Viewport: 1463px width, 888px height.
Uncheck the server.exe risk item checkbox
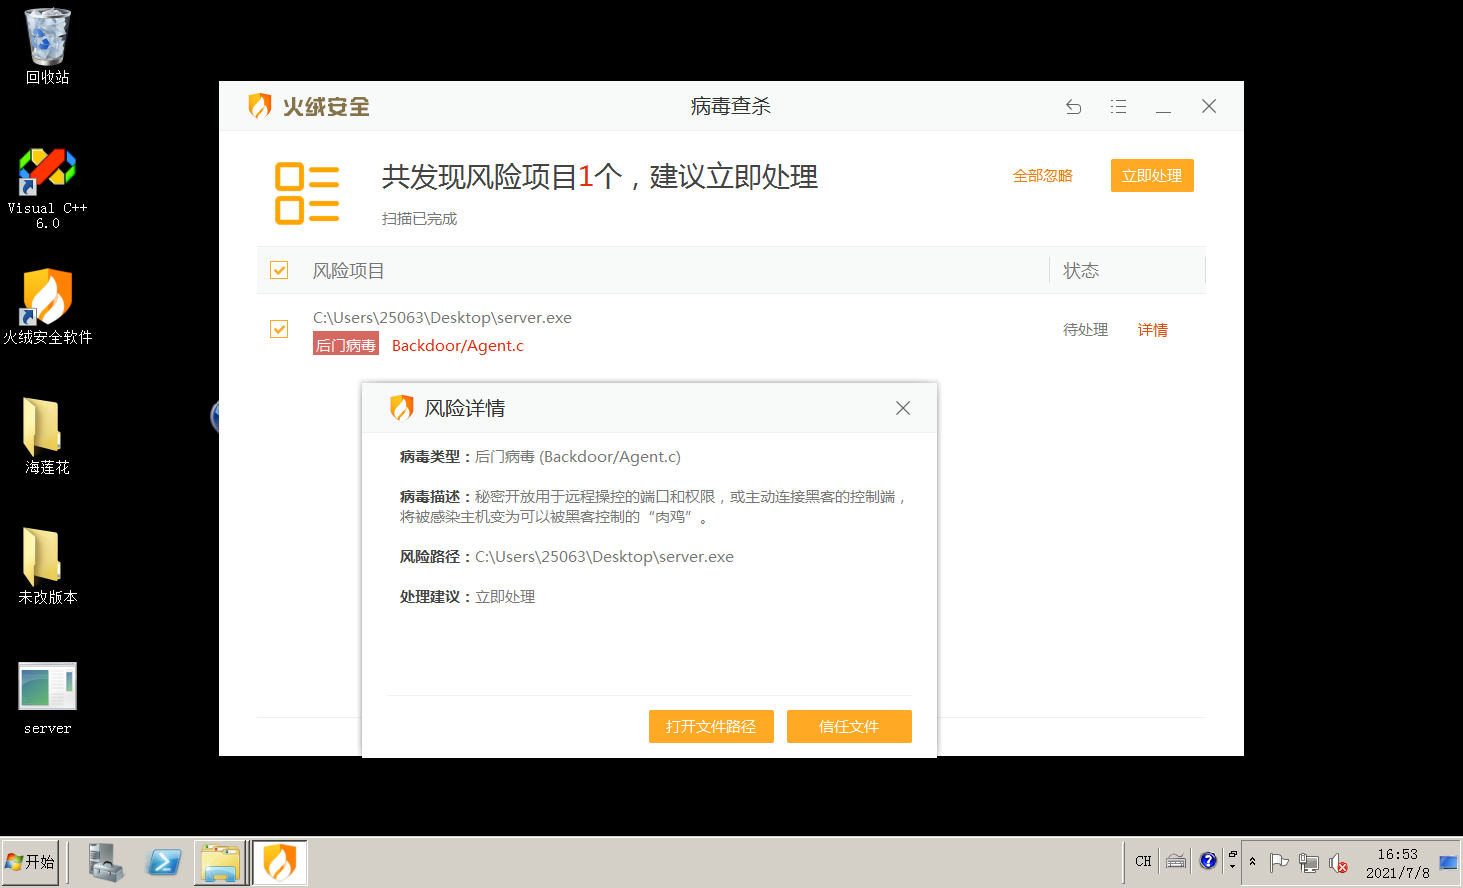click(279, 329)
